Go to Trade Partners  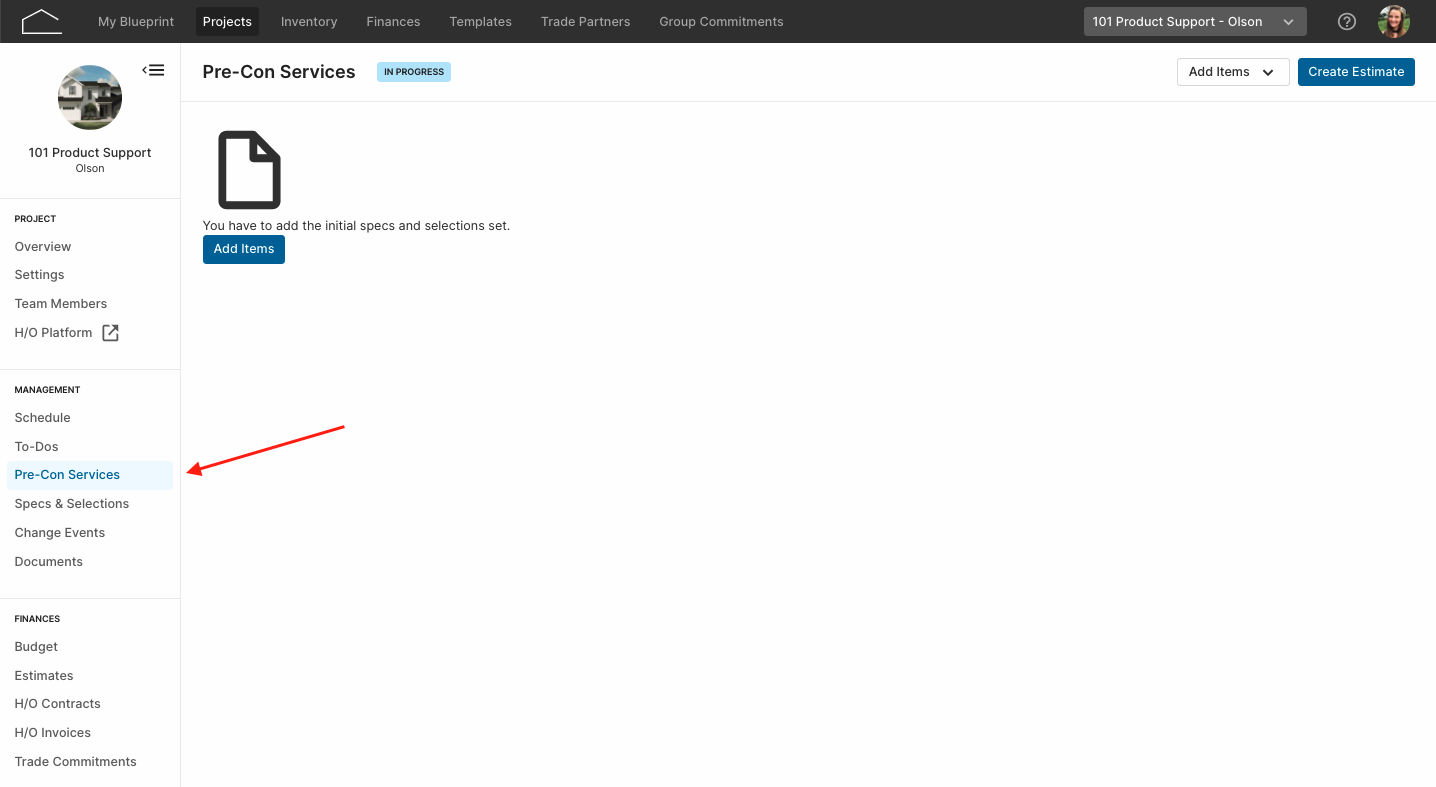coord(586,21)
